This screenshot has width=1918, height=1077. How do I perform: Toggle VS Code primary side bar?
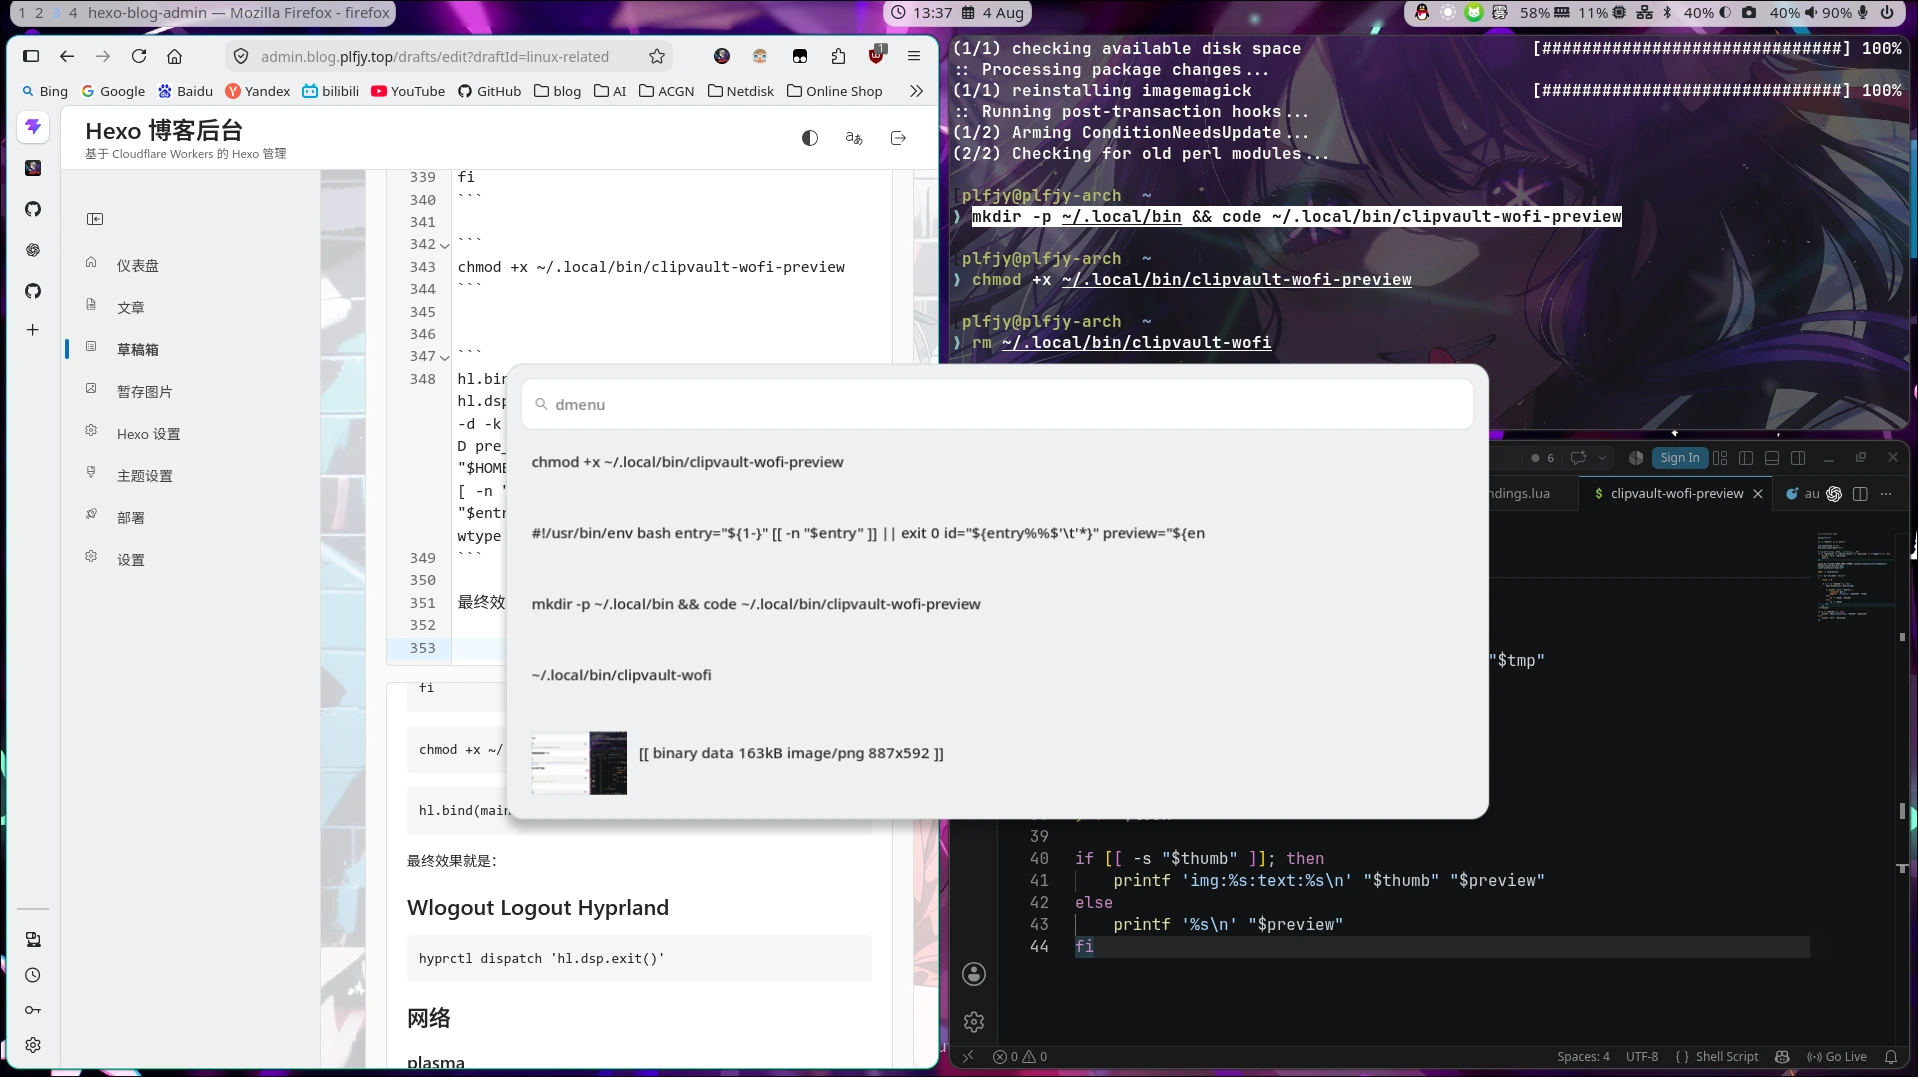1746,458
